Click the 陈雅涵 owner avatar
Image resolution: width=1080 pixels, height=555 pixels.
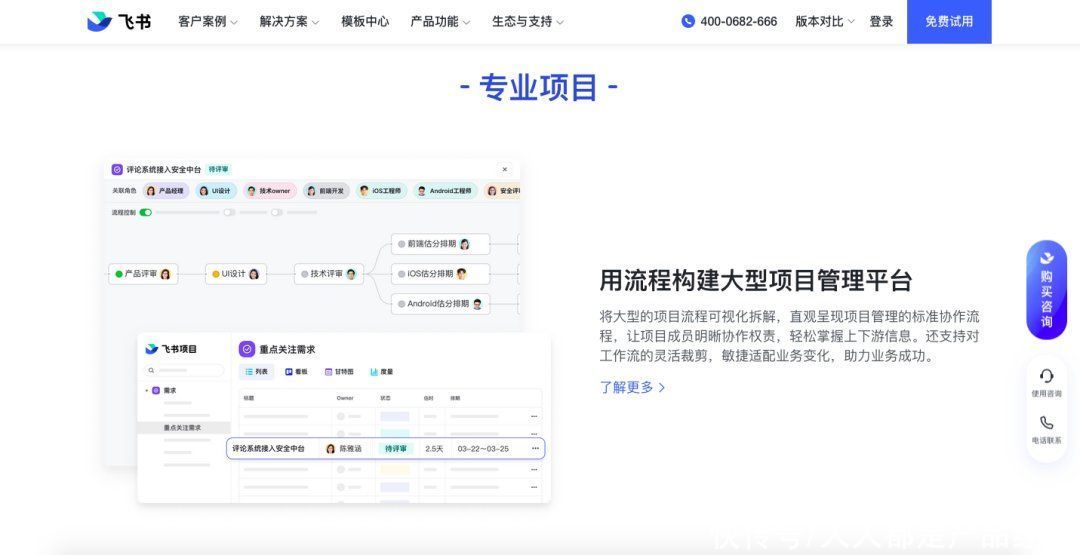click(x=331, y=449)
